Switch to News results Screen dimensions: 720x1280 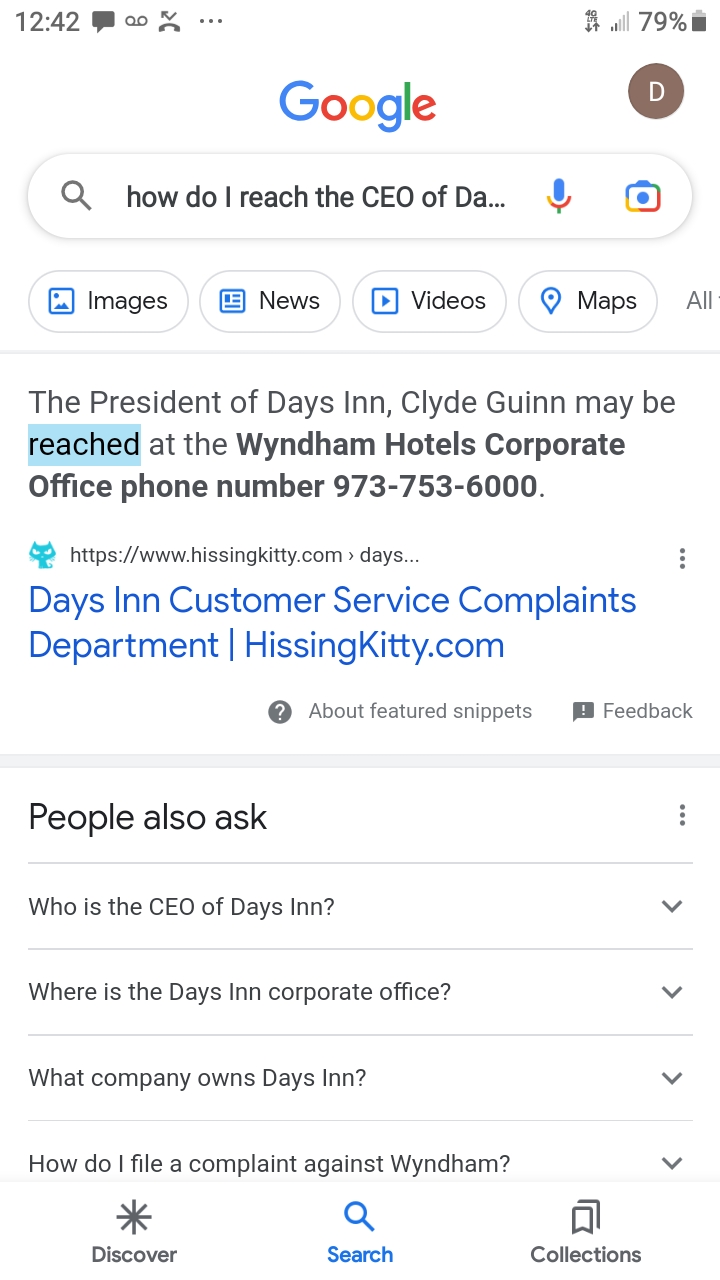pos(270,301)
